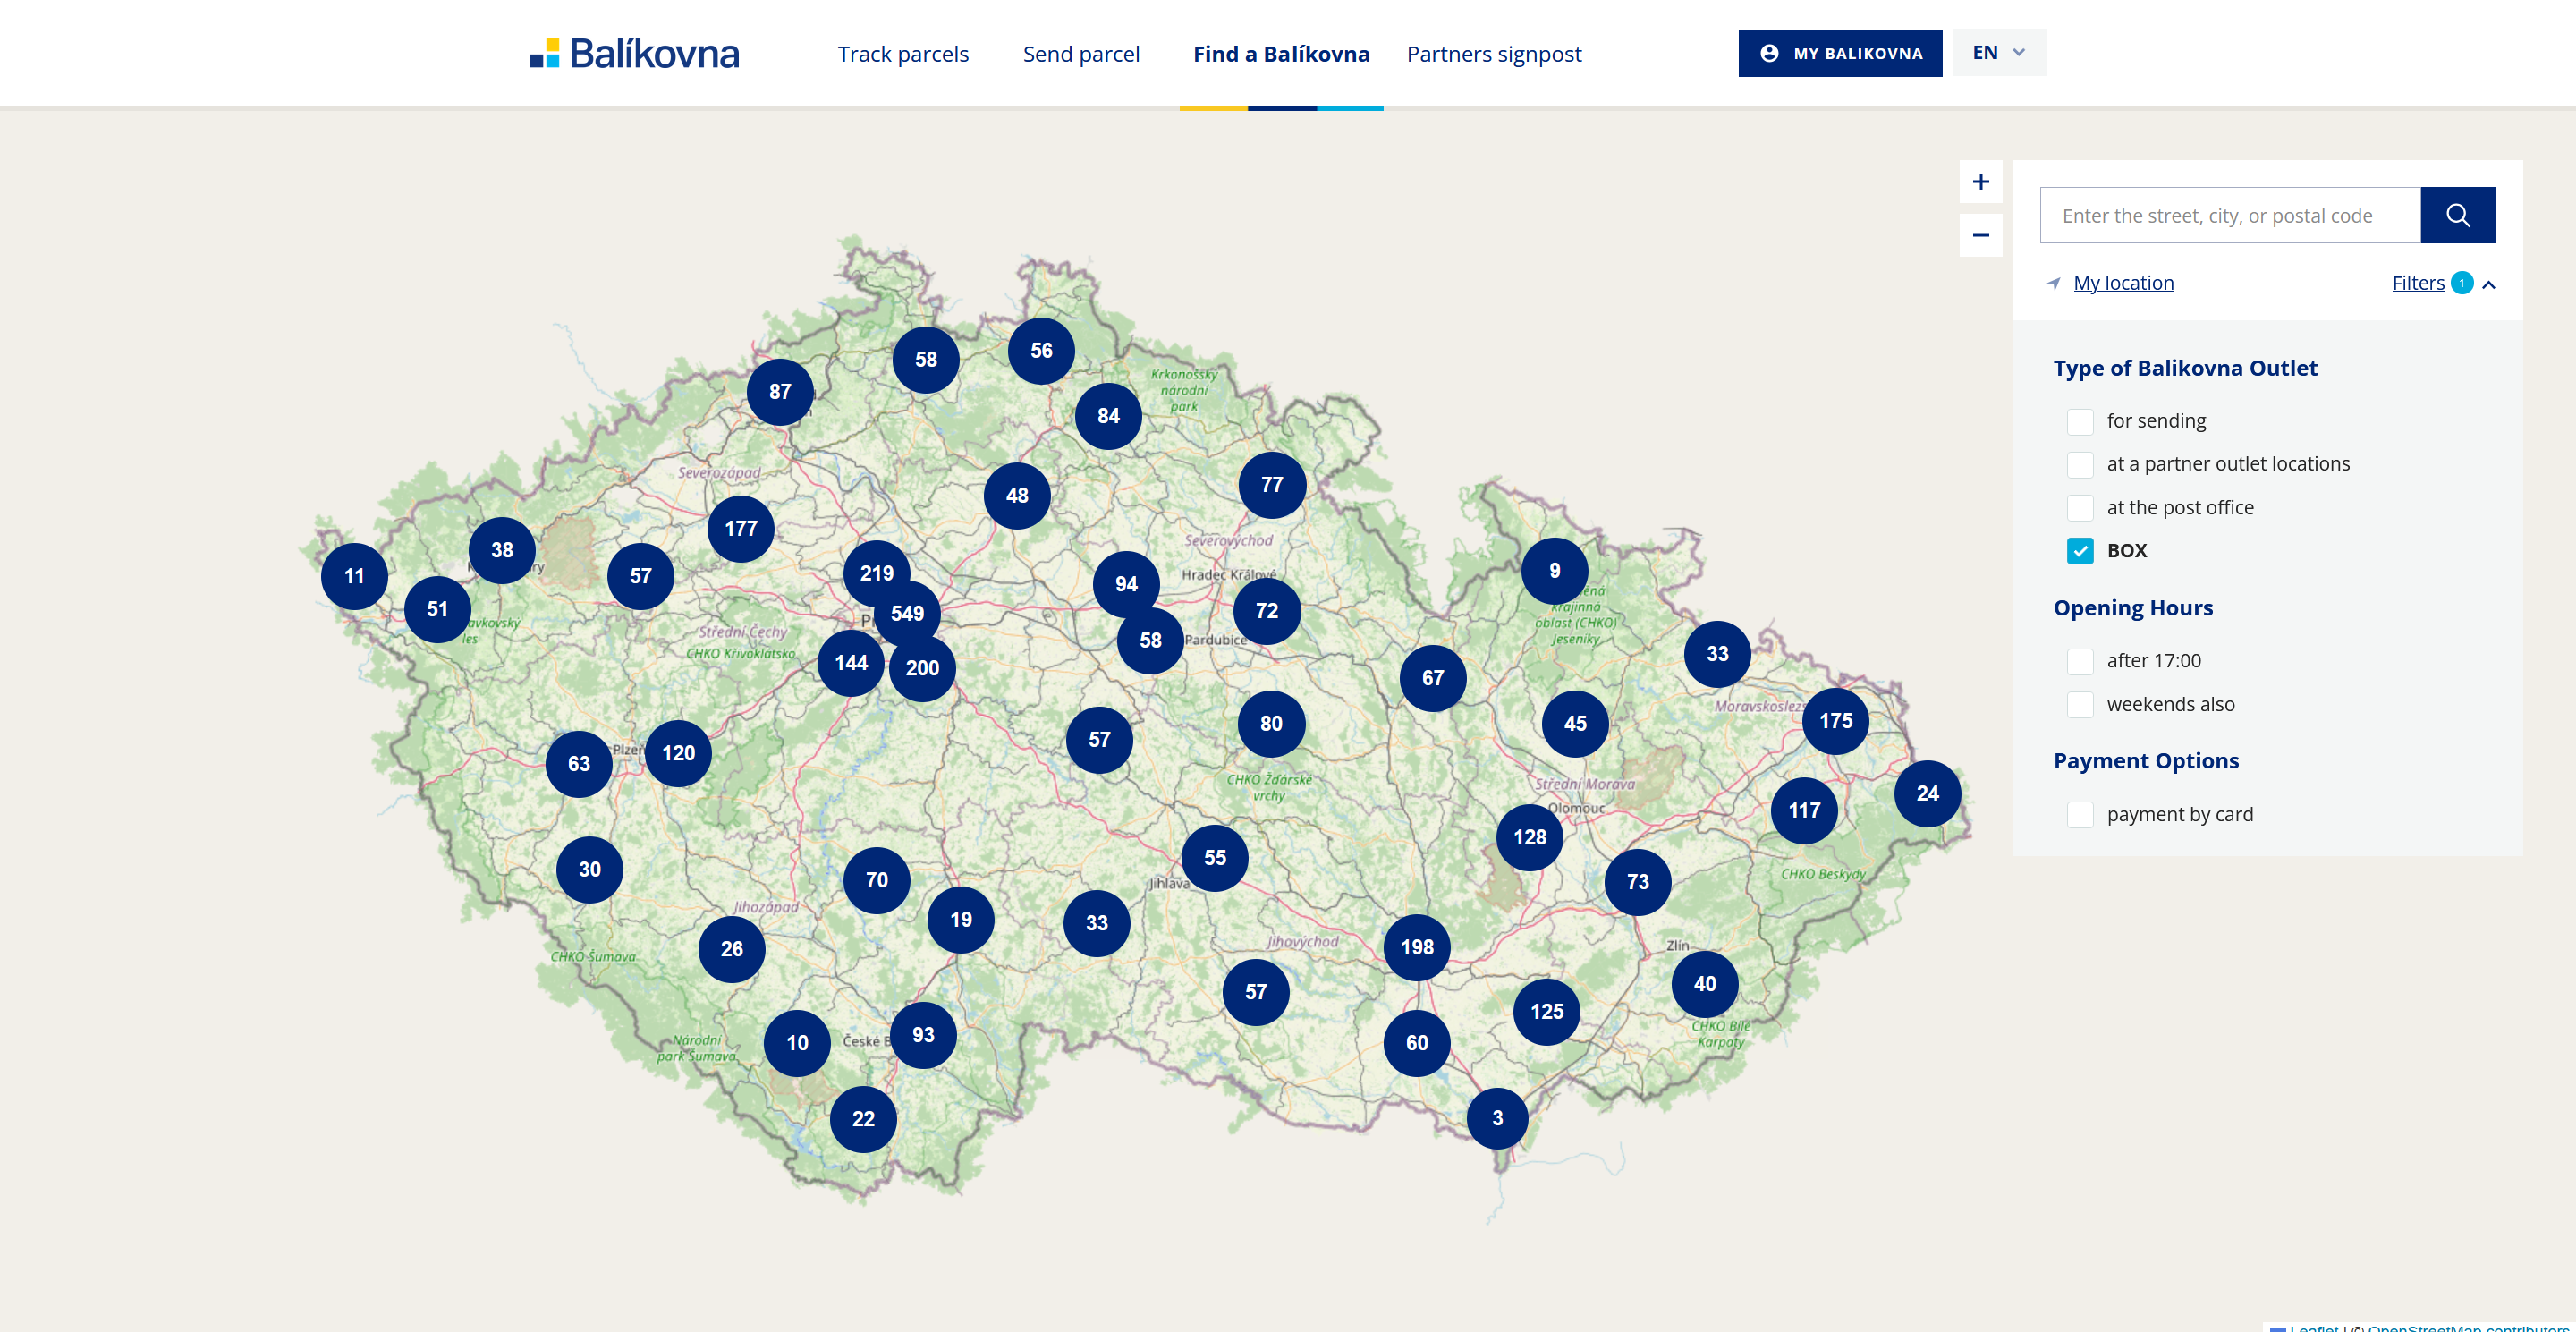Click the My location link
Image resolution: width=2576 pixels, height=1332 pixels.
(2123, 283)
